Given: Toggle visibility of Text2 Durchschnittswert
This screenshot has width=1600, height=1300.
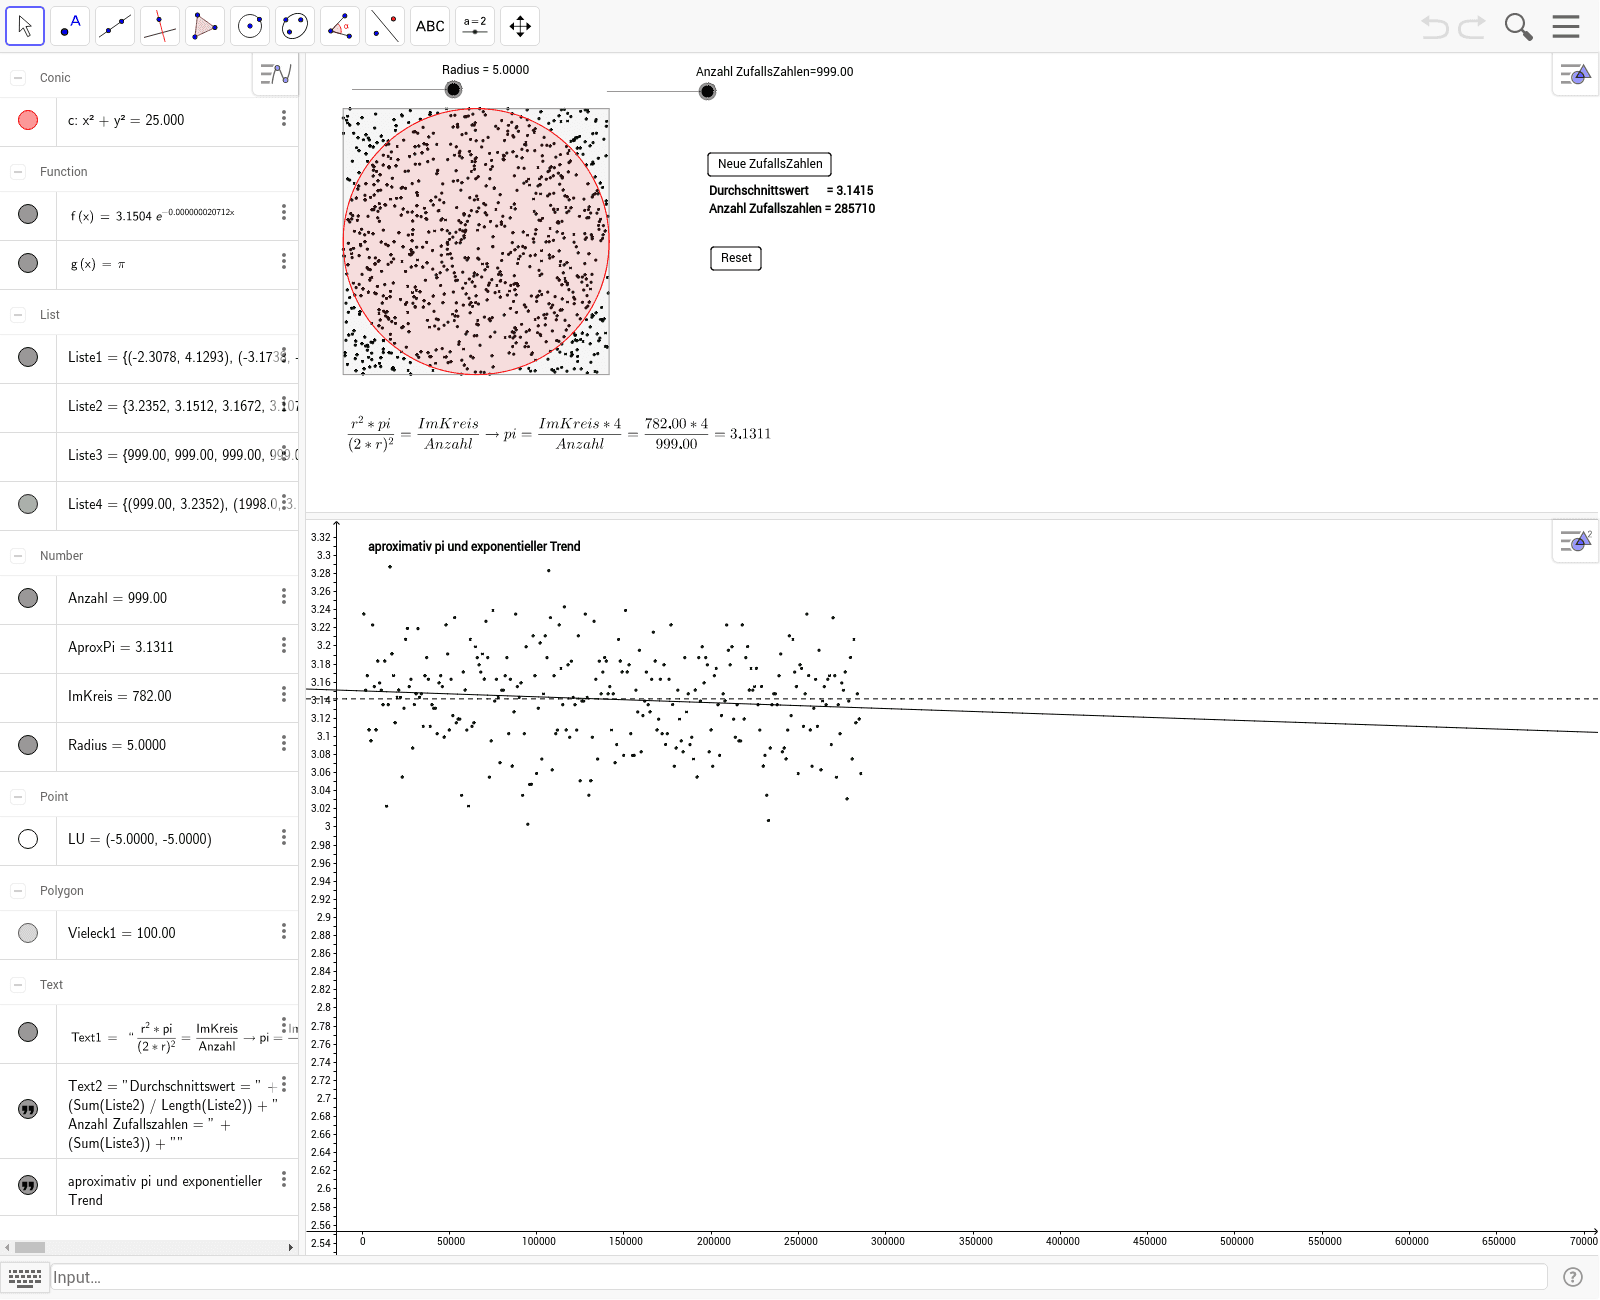Looking at the screenshot, I should [28, 1109].
